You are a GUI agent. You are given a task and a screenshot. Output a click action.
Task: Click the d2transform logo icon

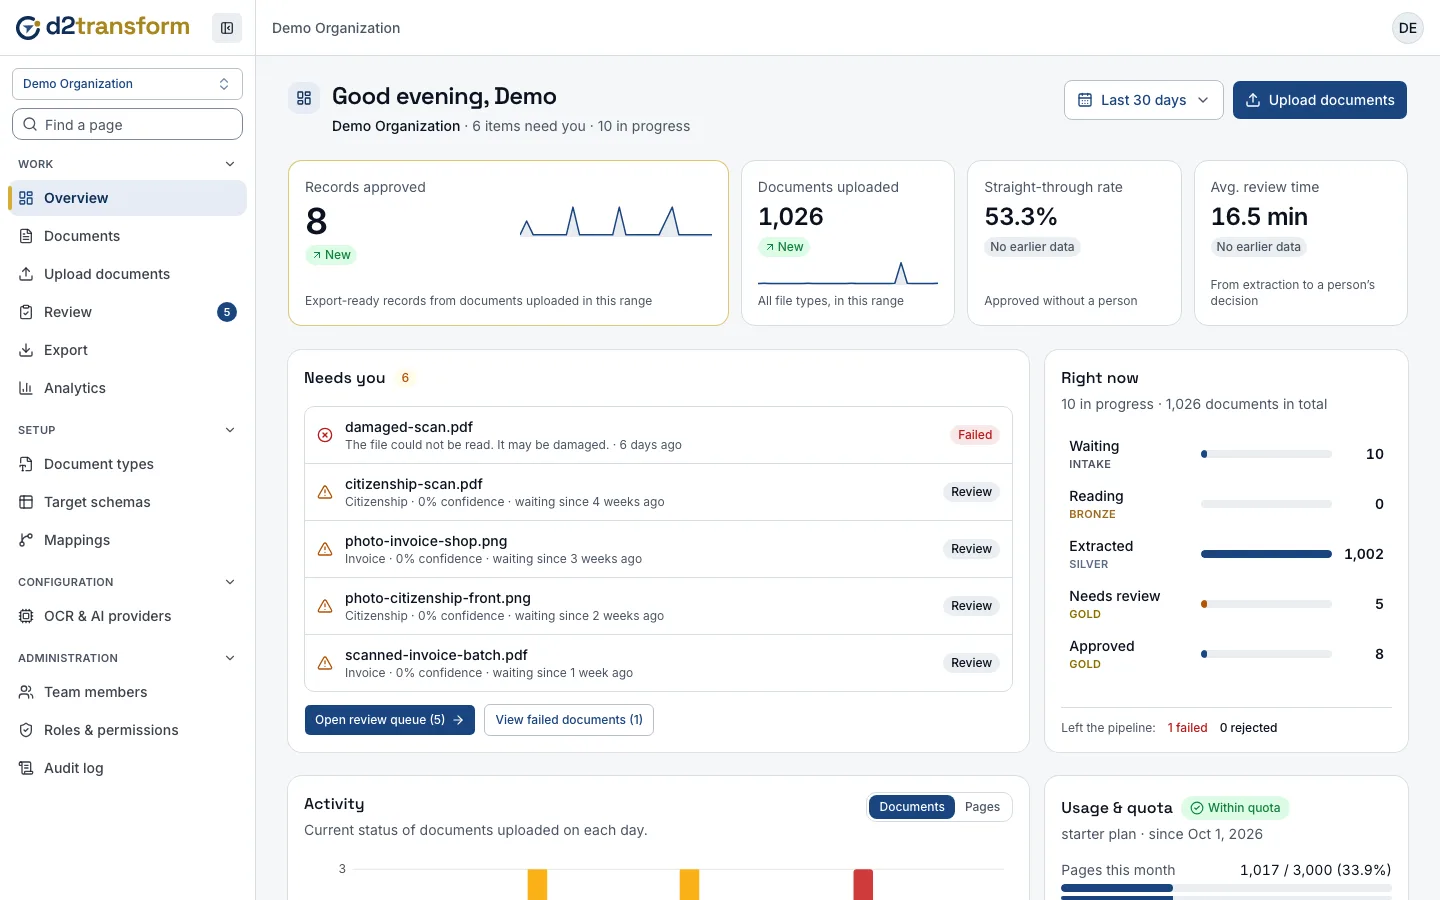[28, 27]
